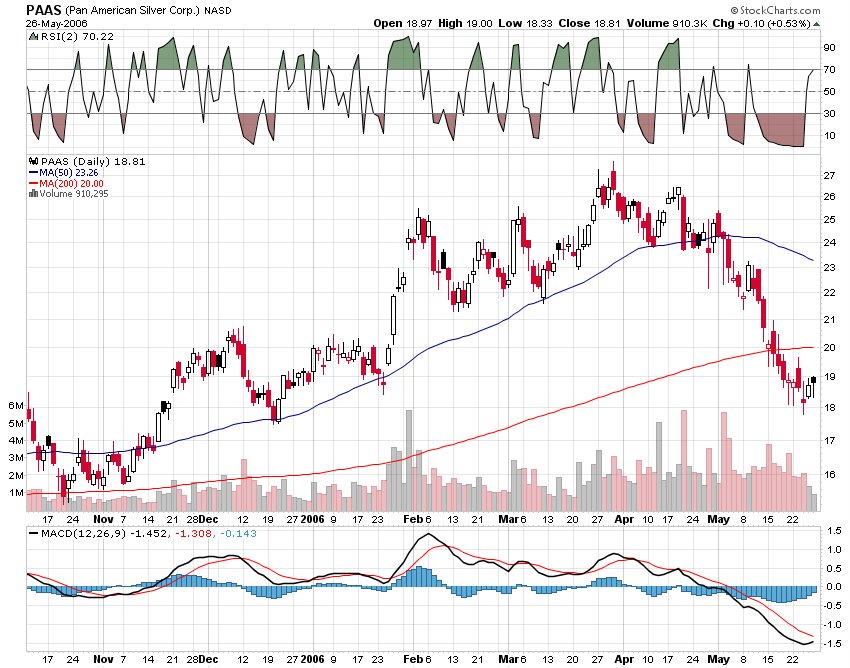Click the green up arrow after Chg
This screenshot has width=850, height=668.
816,24
